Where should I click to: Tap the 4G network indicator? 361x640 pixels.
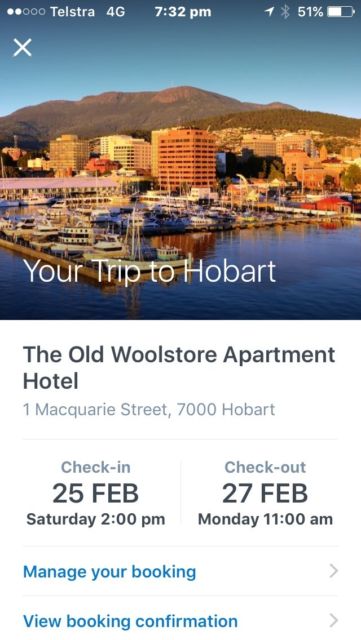116,12
